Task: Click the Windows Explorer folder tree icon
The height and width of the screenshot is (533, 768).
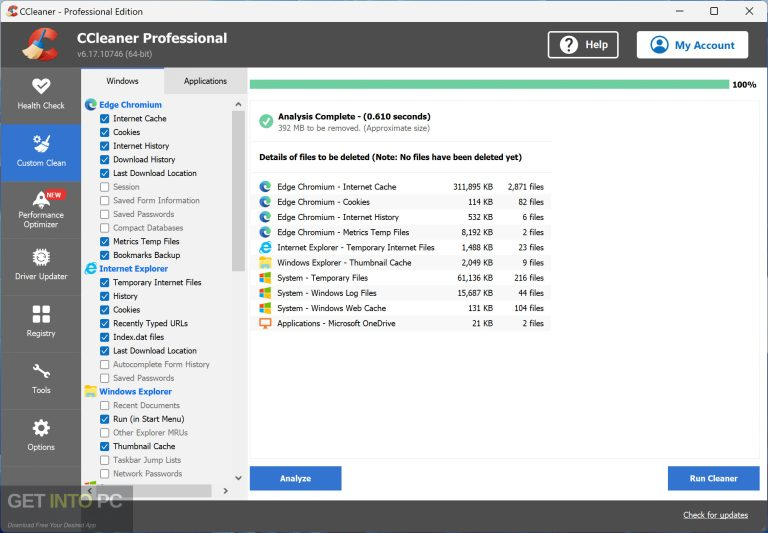Action: coord(91,391)
